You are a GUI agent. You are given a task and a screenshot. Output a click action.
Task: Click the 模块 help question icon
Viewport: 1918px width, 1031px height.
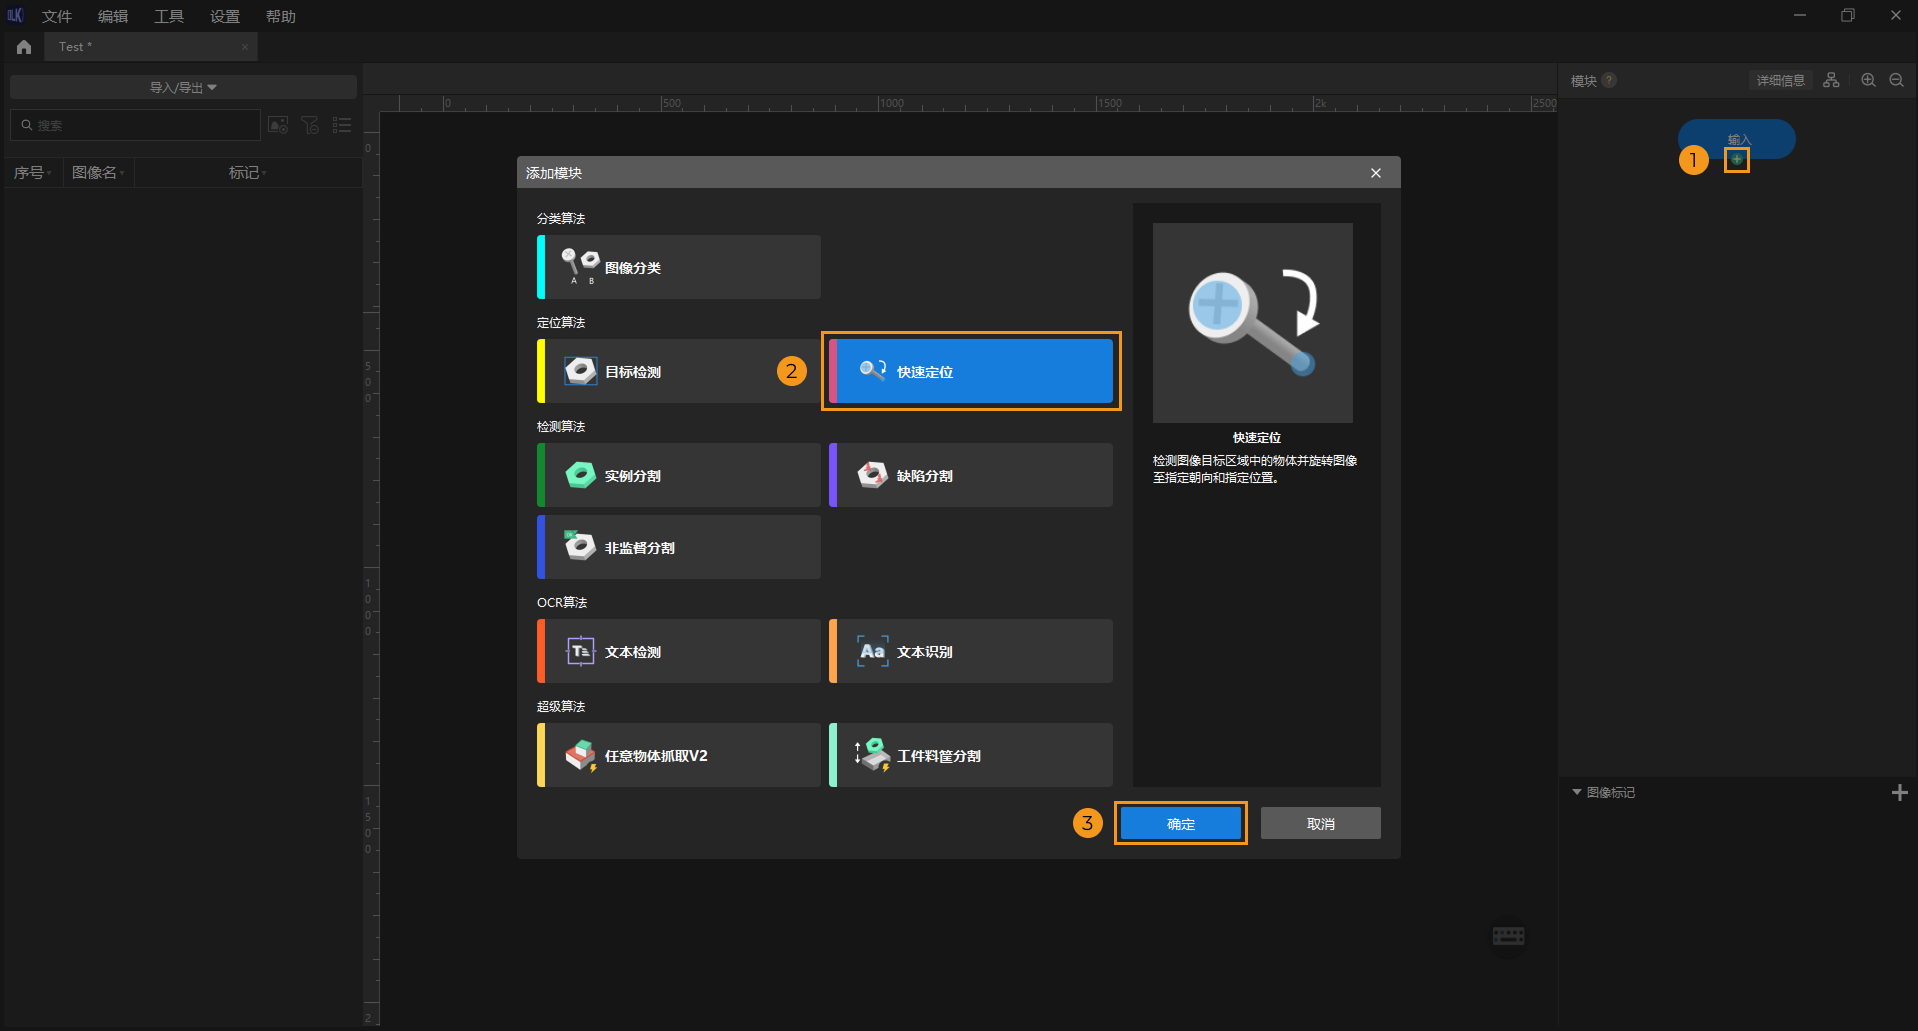(x=1609, y=80)
